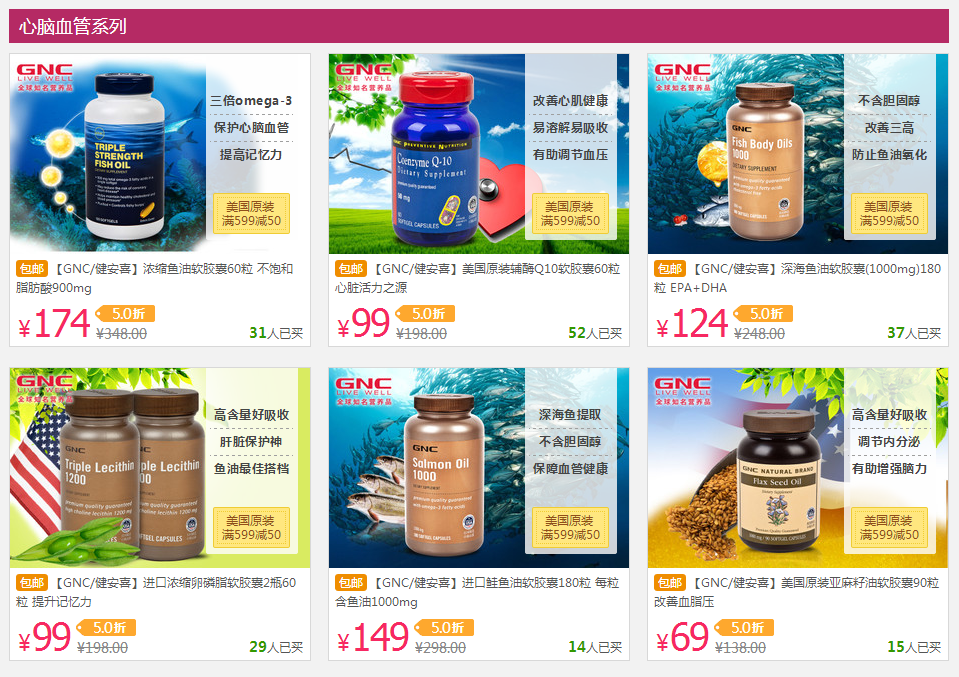Open the 浓缩鱼油软胶囊60粒 product title link
The image size is (959, 677).
[154, 278]
